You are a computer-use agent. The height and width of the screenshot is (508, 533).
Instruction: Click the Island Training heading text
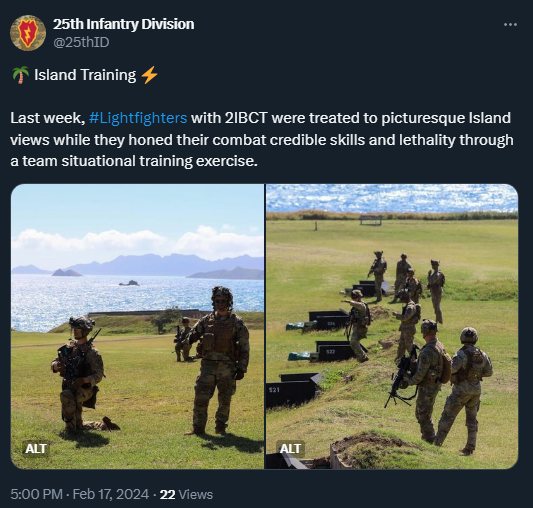tap(85, 75)
